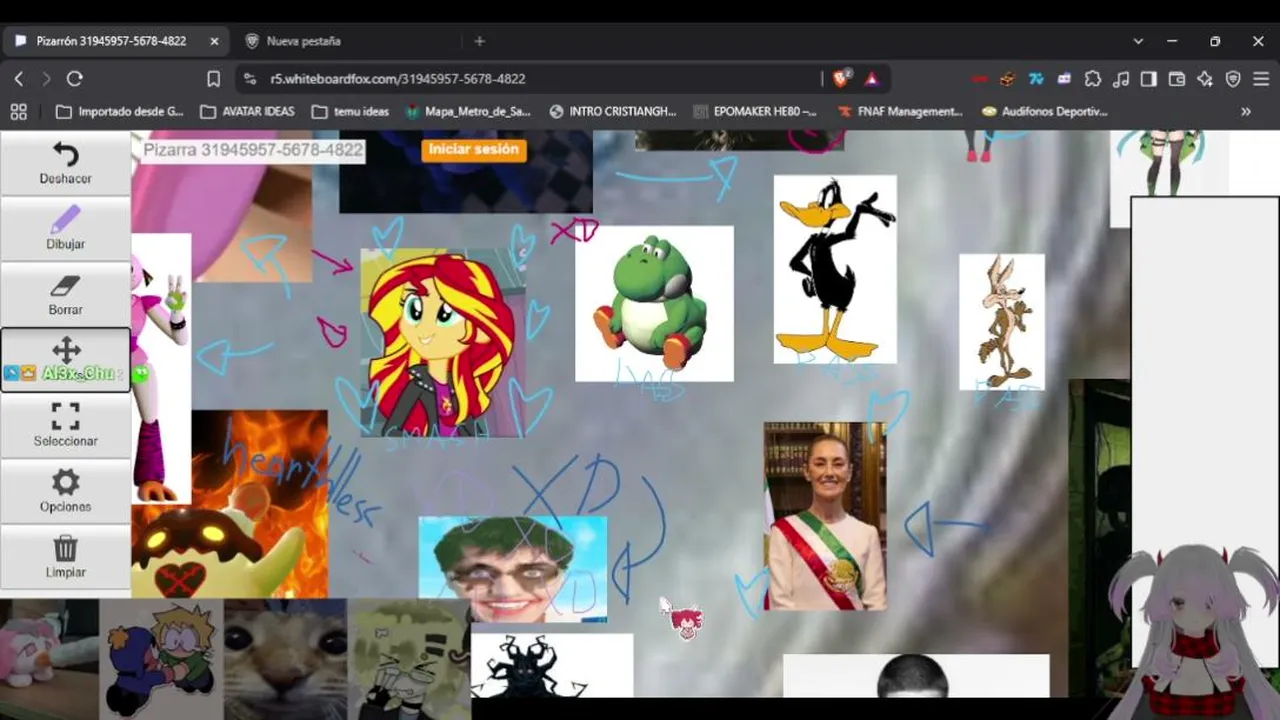Click the Brave Rewards triangle icon
Image resolution: width=1280 pixels, height=720 pixels.
click(x=871, y=78)
